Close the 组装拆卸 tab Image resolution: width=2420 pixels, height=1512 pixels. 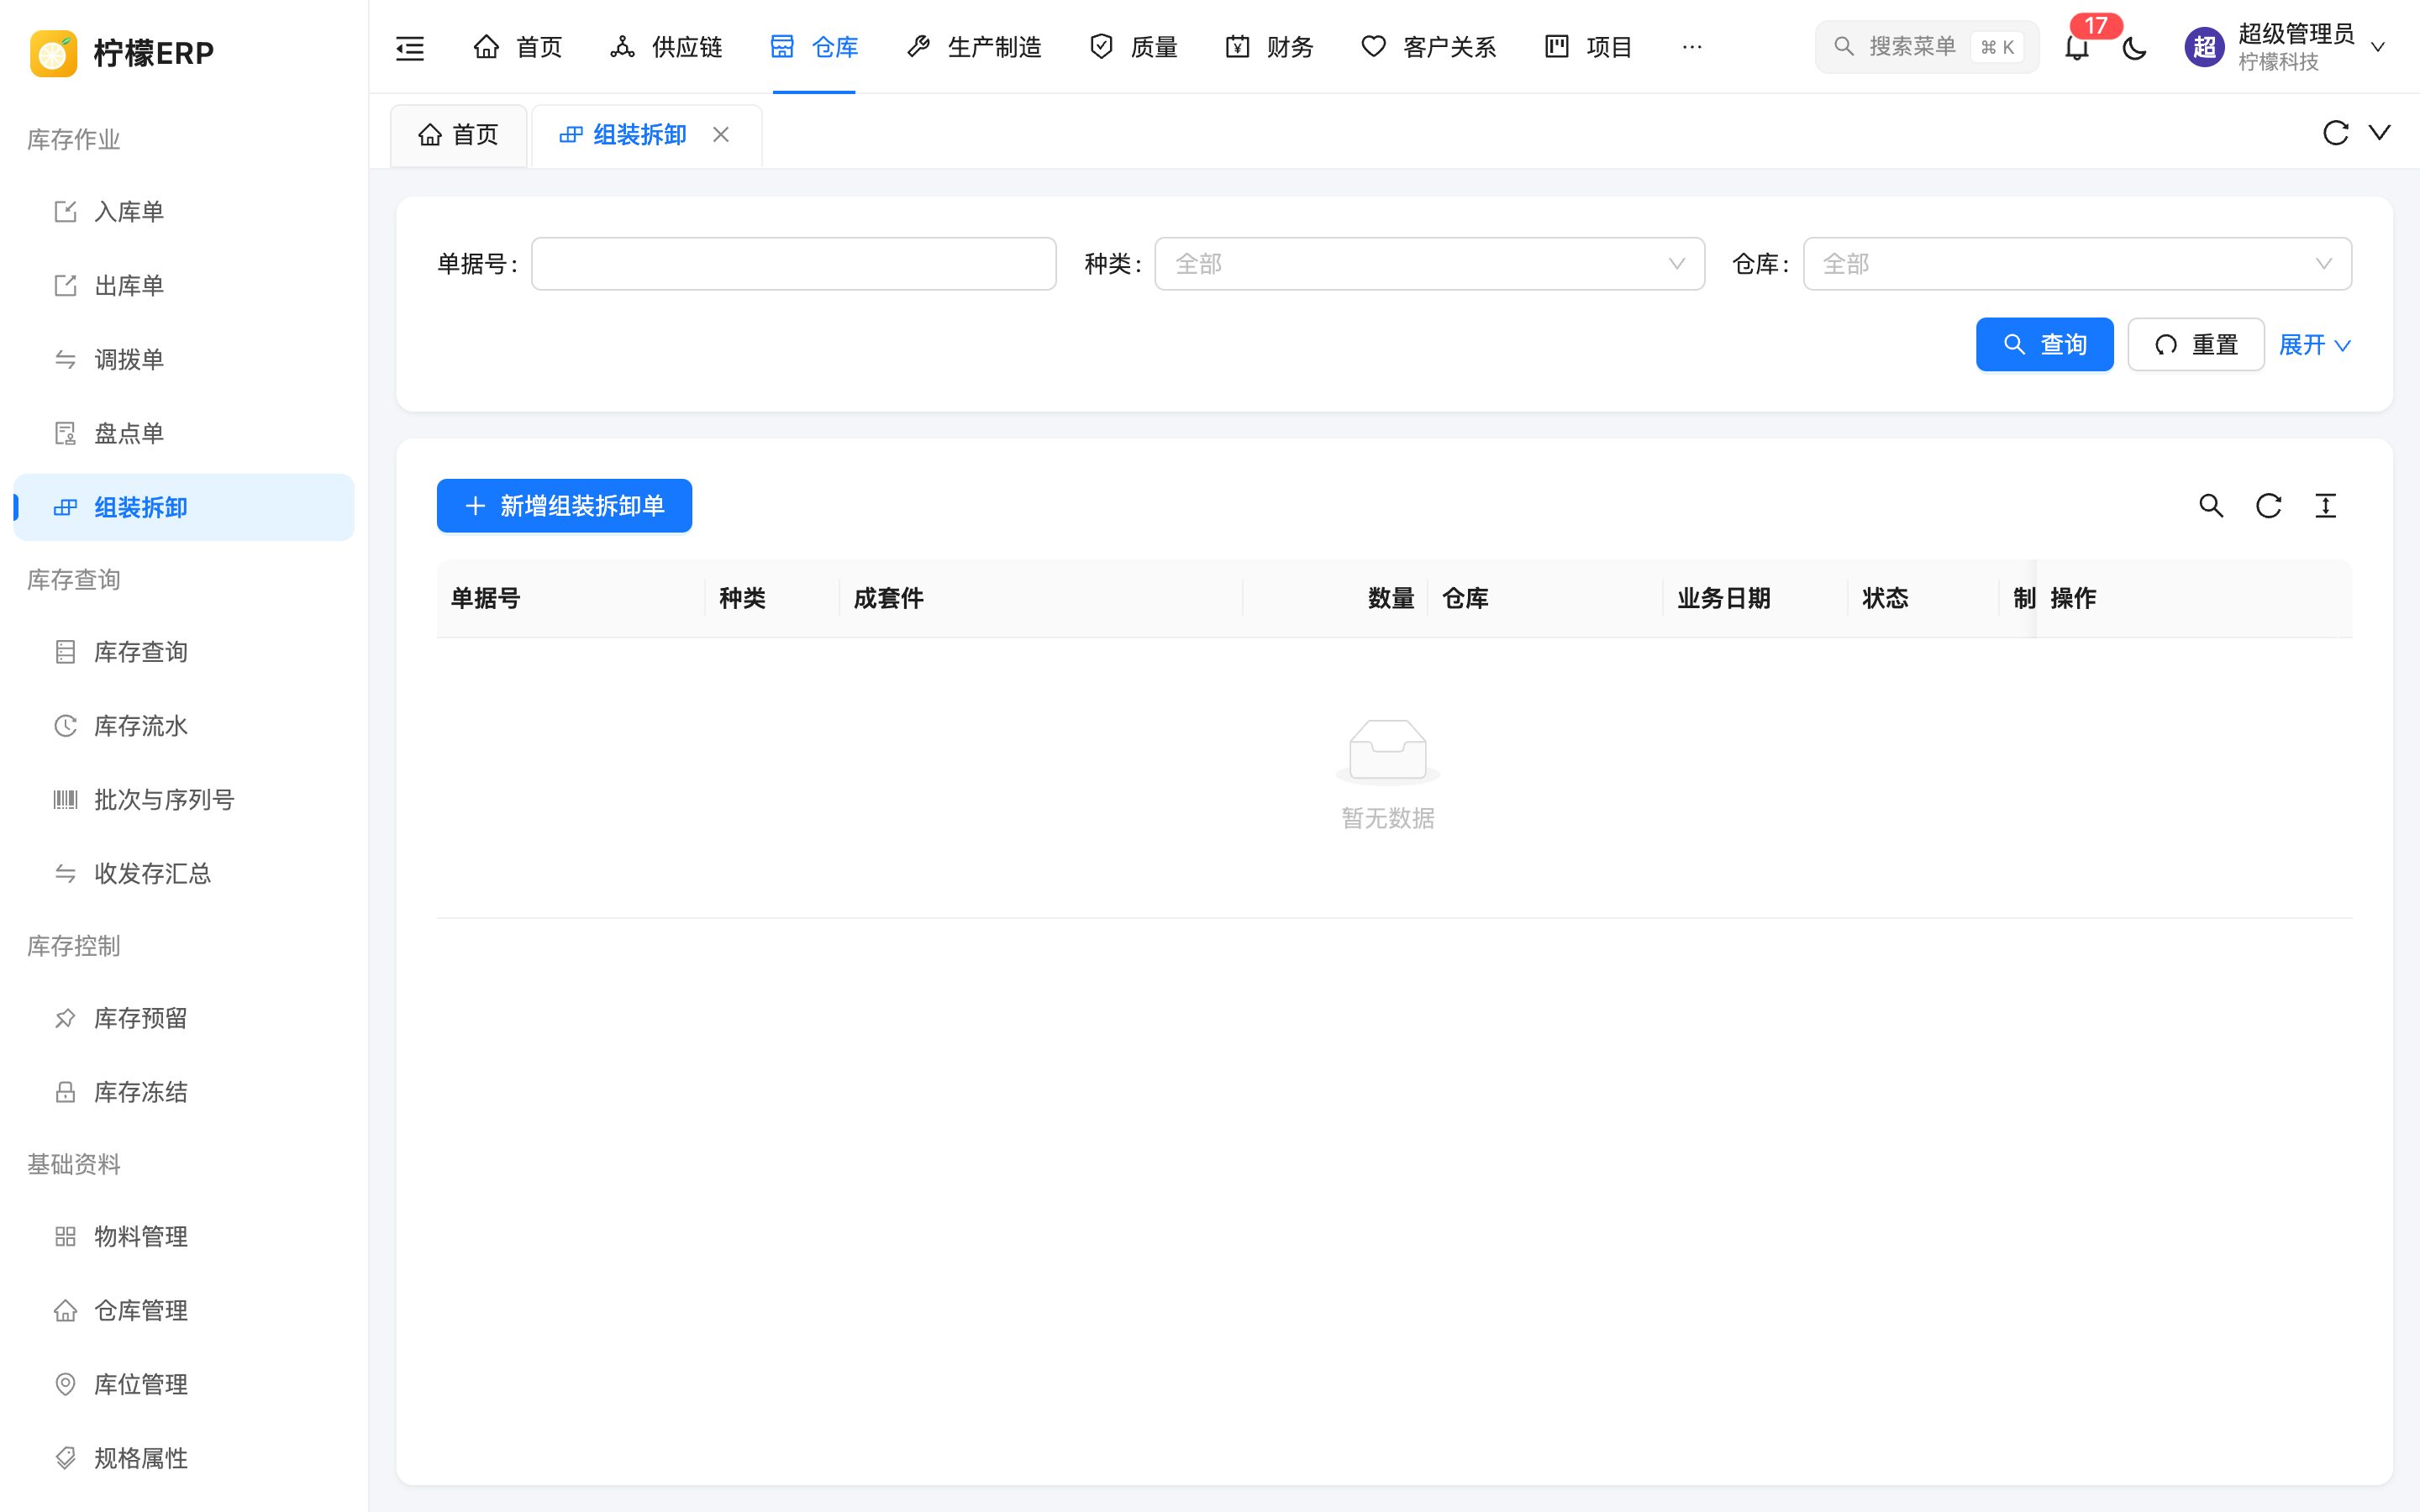[x=720, y=135]
